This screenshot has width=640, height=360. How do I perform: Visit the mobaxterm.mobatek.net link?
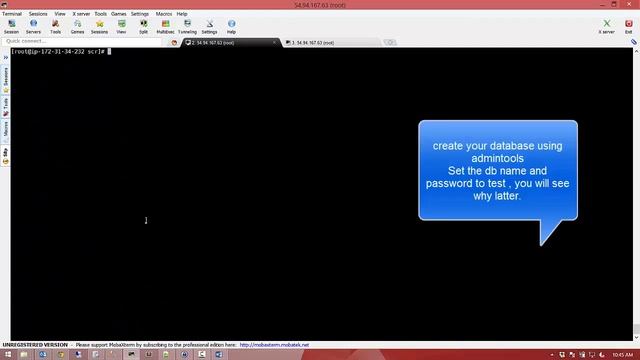click(x=274, y=345)
